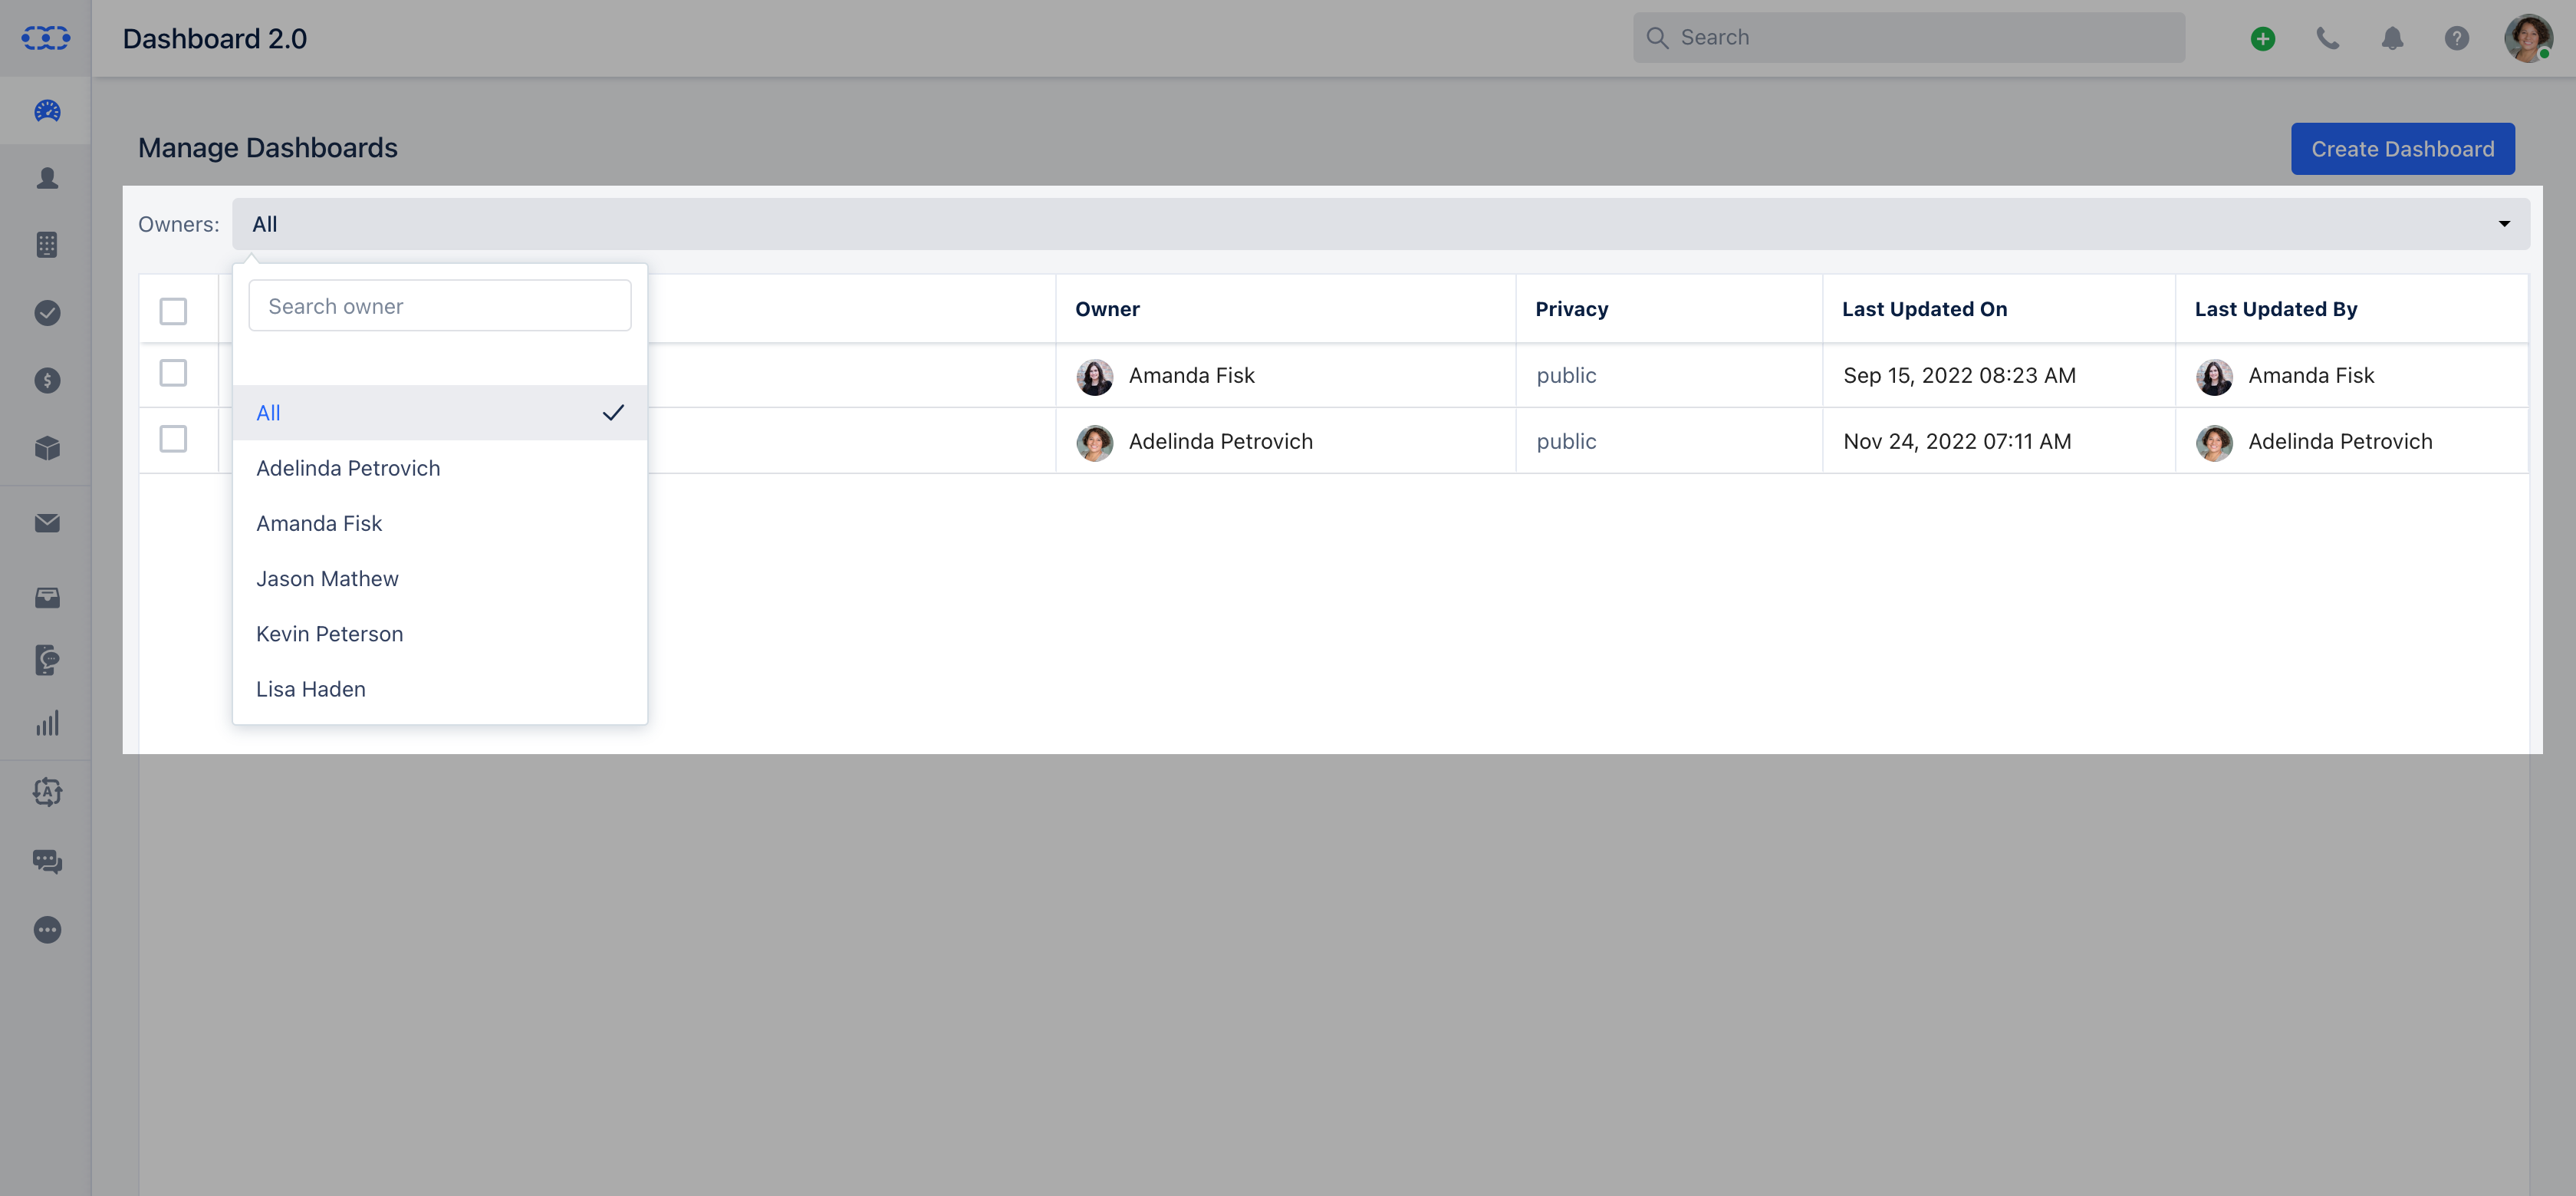Click public privacy in Adelinda Petrovich row
This screenshot has width=2576, height=1196.
tap(1566, 441)
